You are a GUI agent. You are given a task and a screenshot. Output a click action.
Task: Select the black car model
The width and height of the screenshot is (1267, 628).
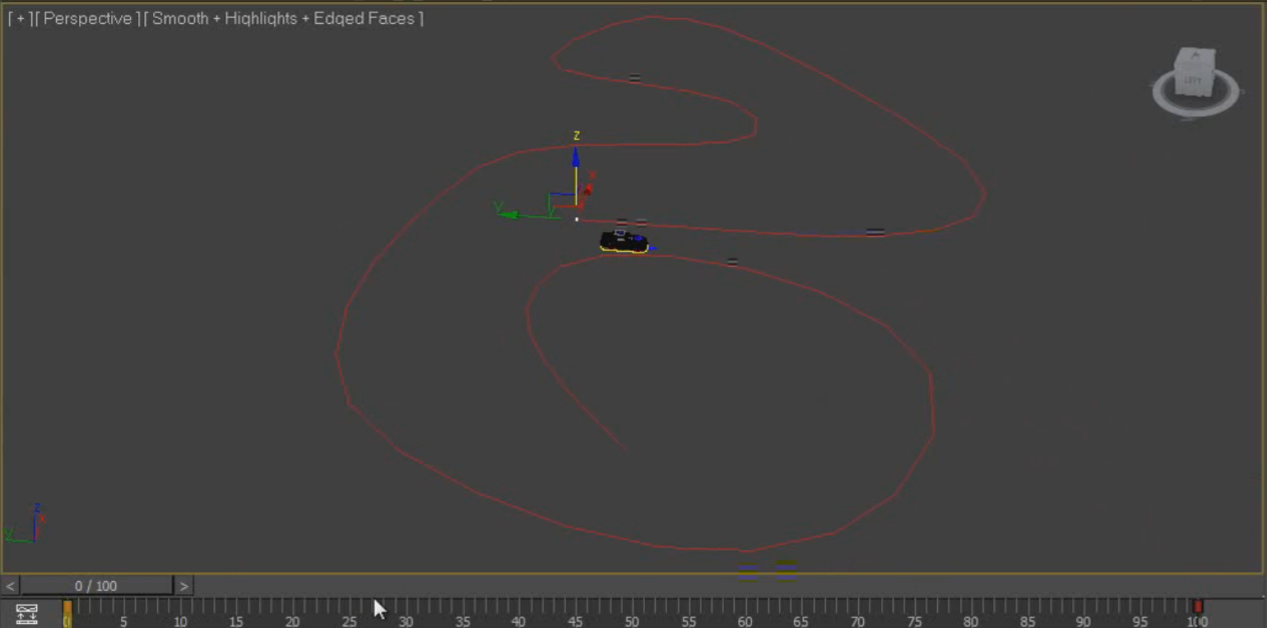[624, 242]
